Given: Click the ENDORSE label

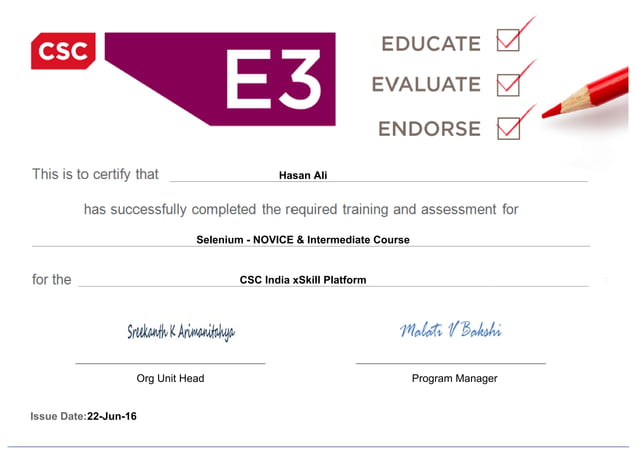Looking at the screenshot, I should (429, 129).
